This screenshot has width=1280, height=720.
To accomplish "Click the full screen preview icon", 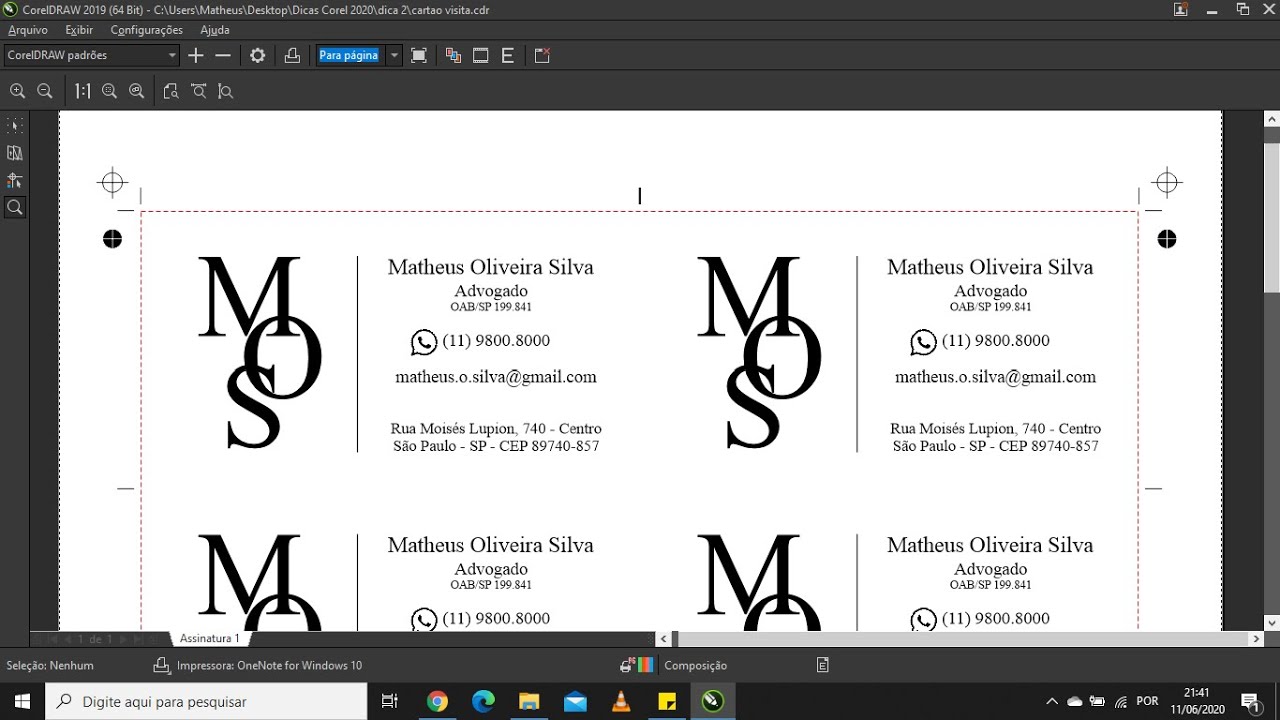I will 419,56.
